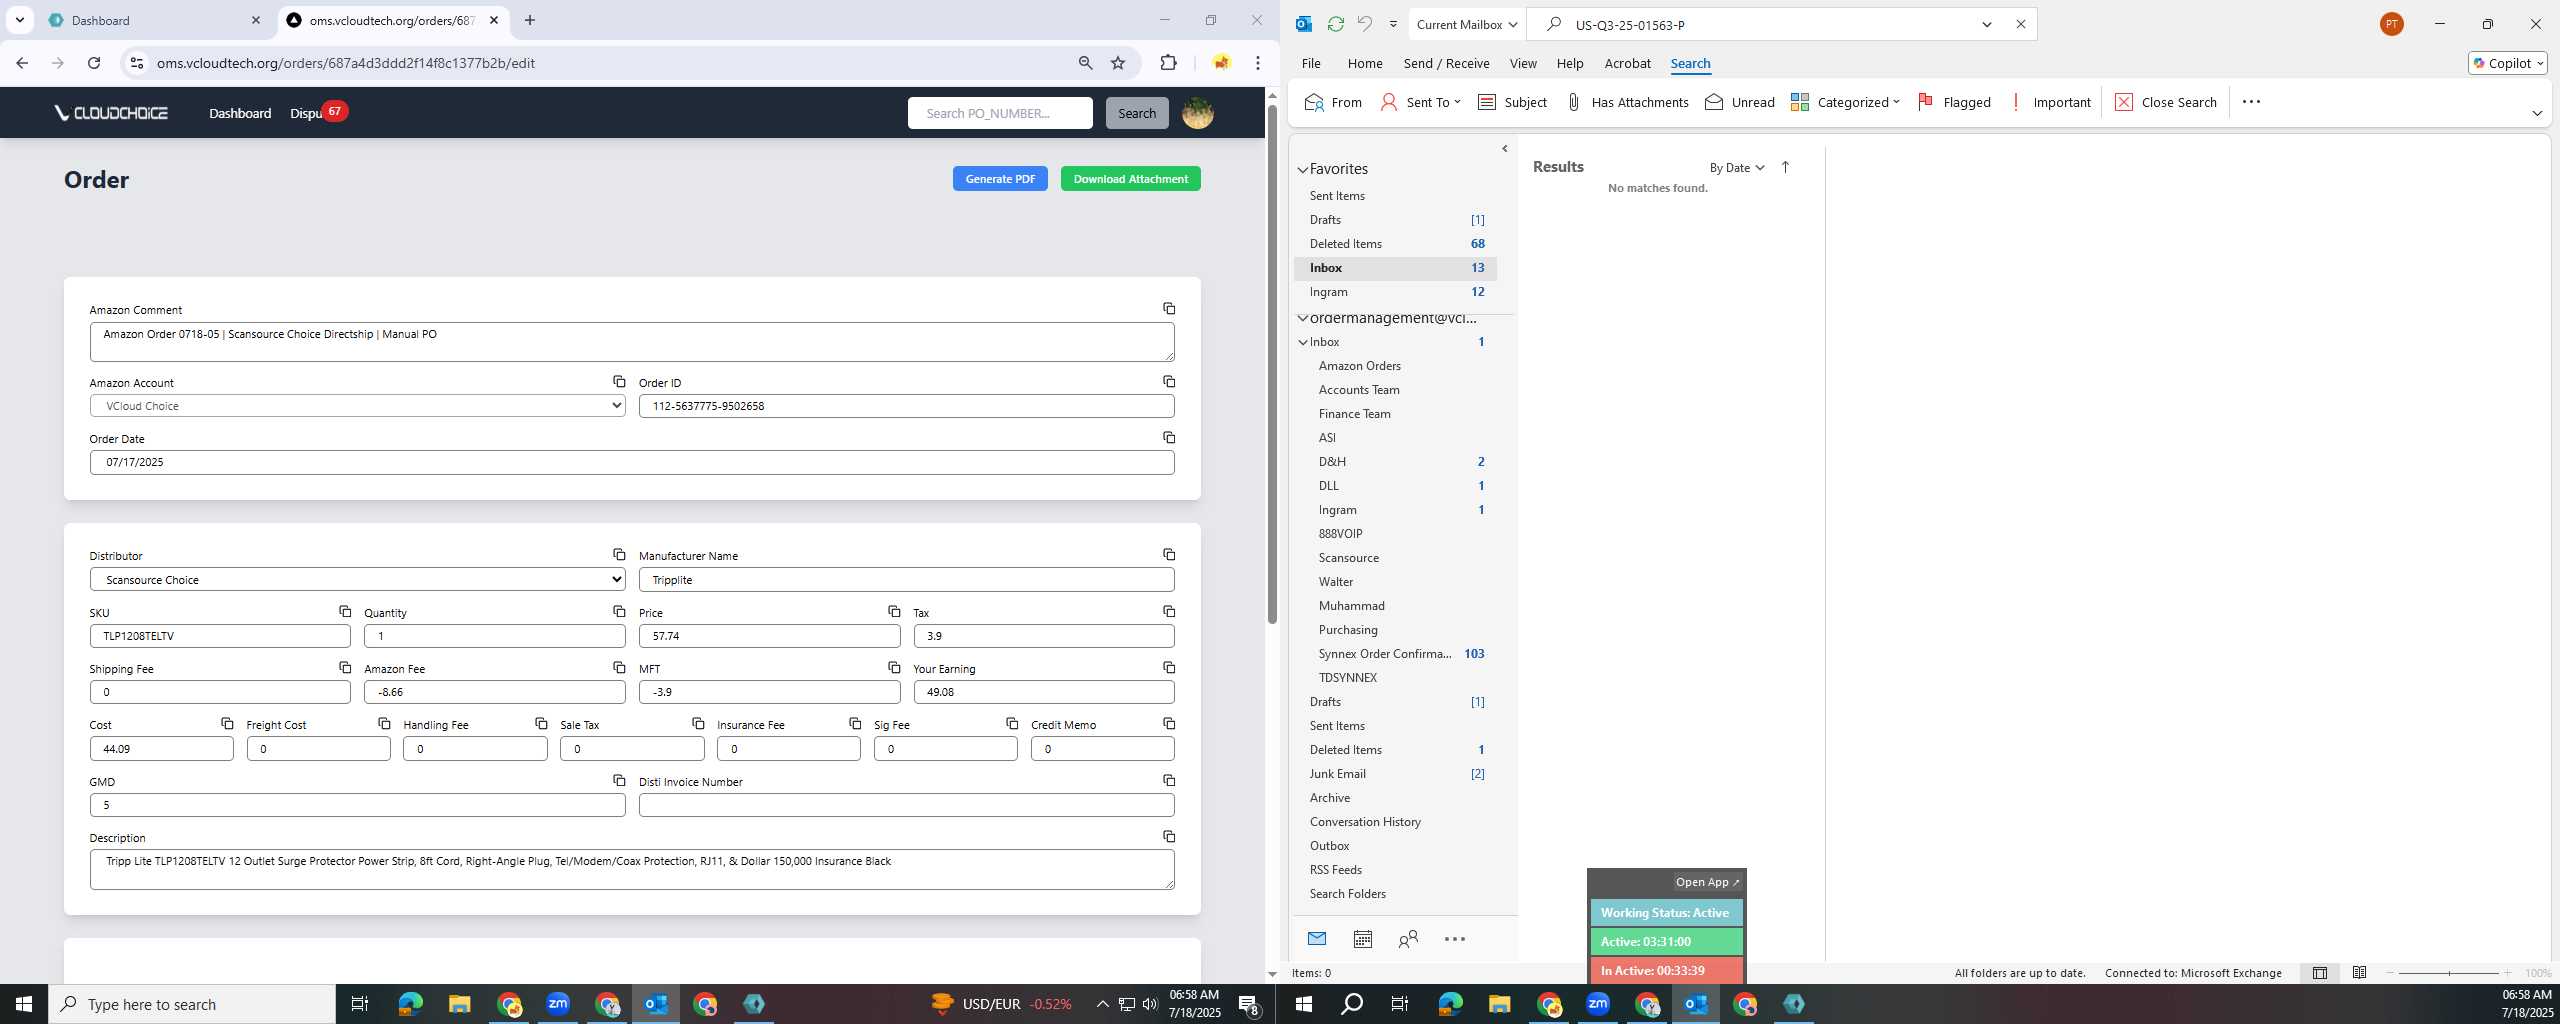
Task: Open the Acrobat ribbon tab
Action: click(x=1627, y=63)
